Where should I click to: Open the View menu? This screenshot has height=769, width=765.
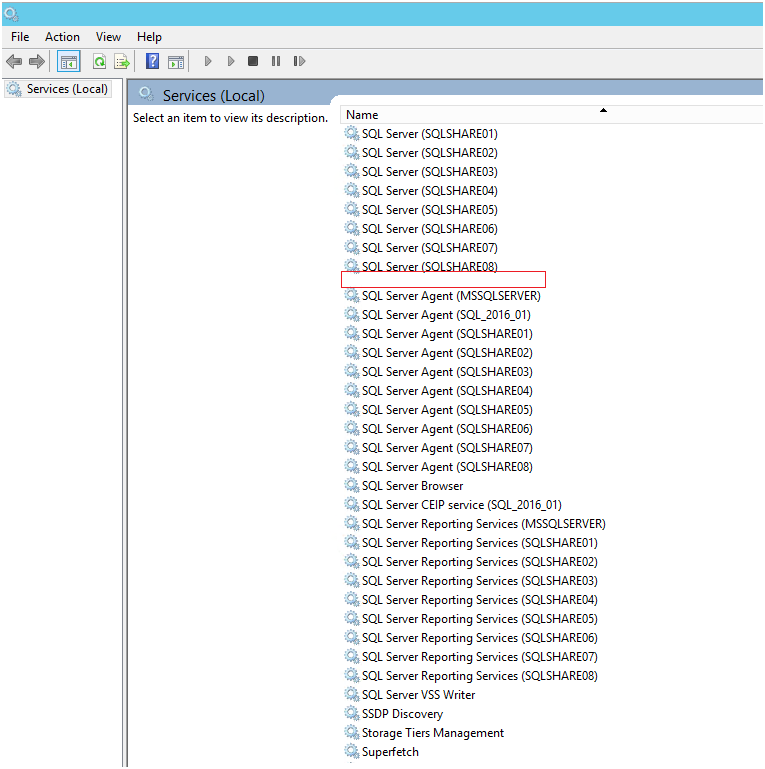pos(108,37)
